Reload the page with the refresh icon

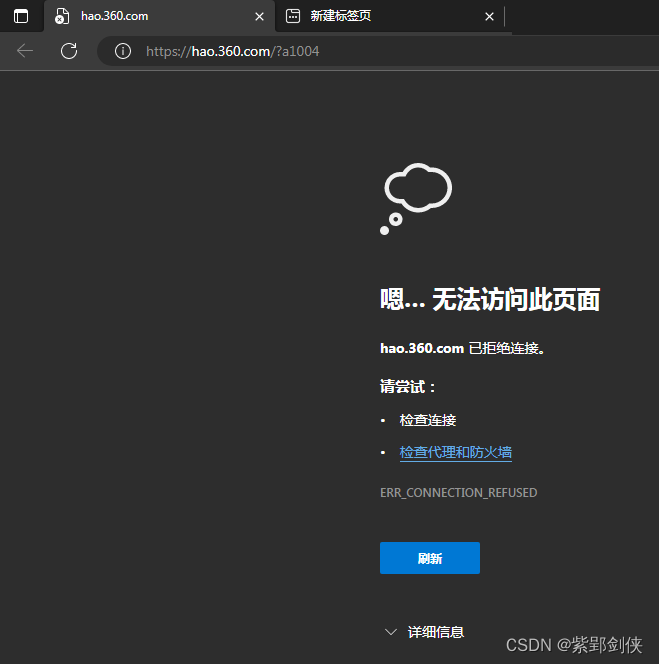pos(69,51)
